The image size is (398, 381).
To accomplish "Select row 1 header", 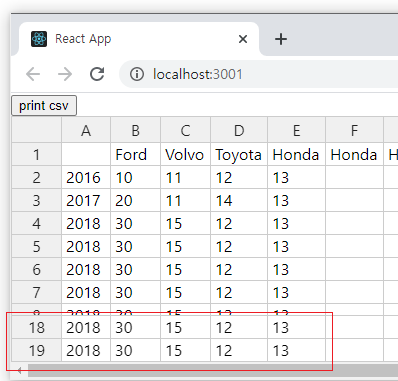I will [x=37, y=154].
